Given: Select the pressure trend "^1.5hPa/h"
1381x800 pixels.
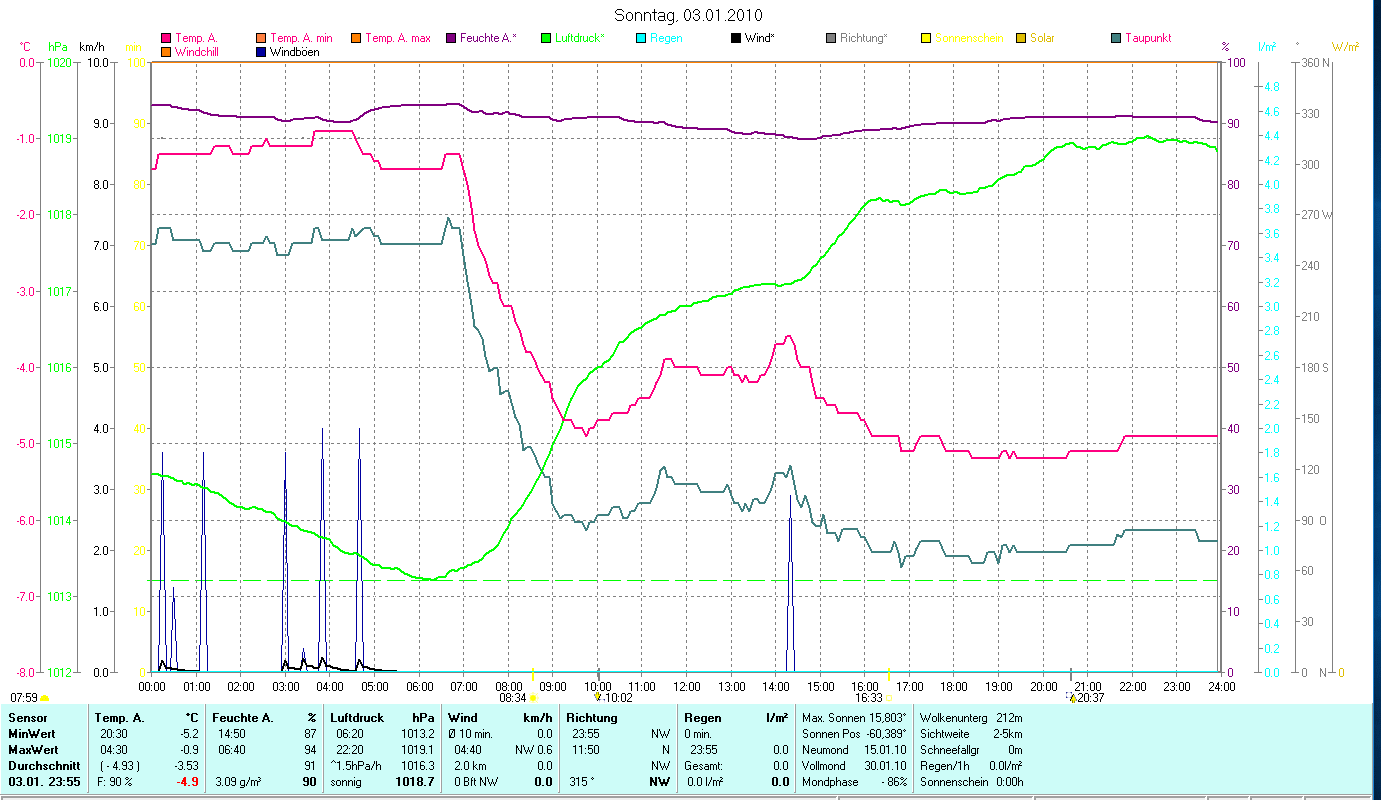Looking at the screenshot, I should pos(357,766).
